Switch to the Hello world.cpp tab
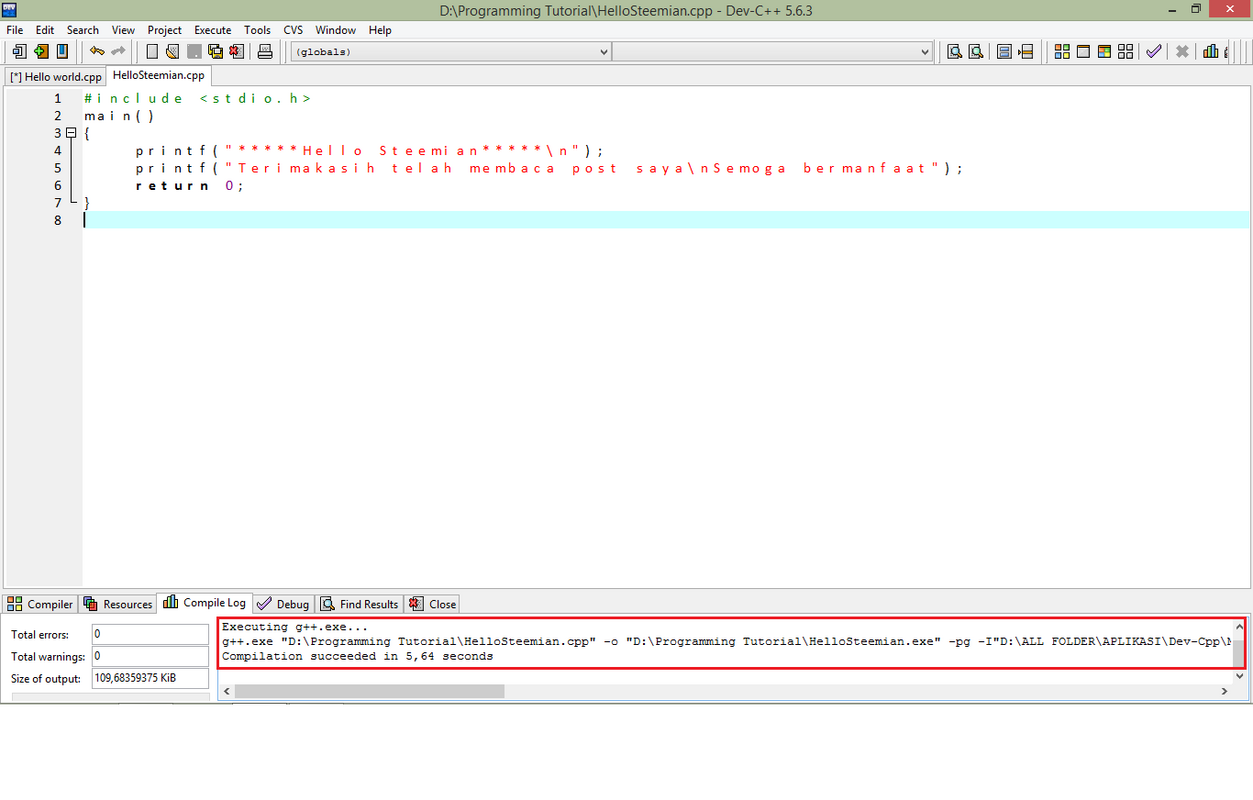 (x=56, y=77)
